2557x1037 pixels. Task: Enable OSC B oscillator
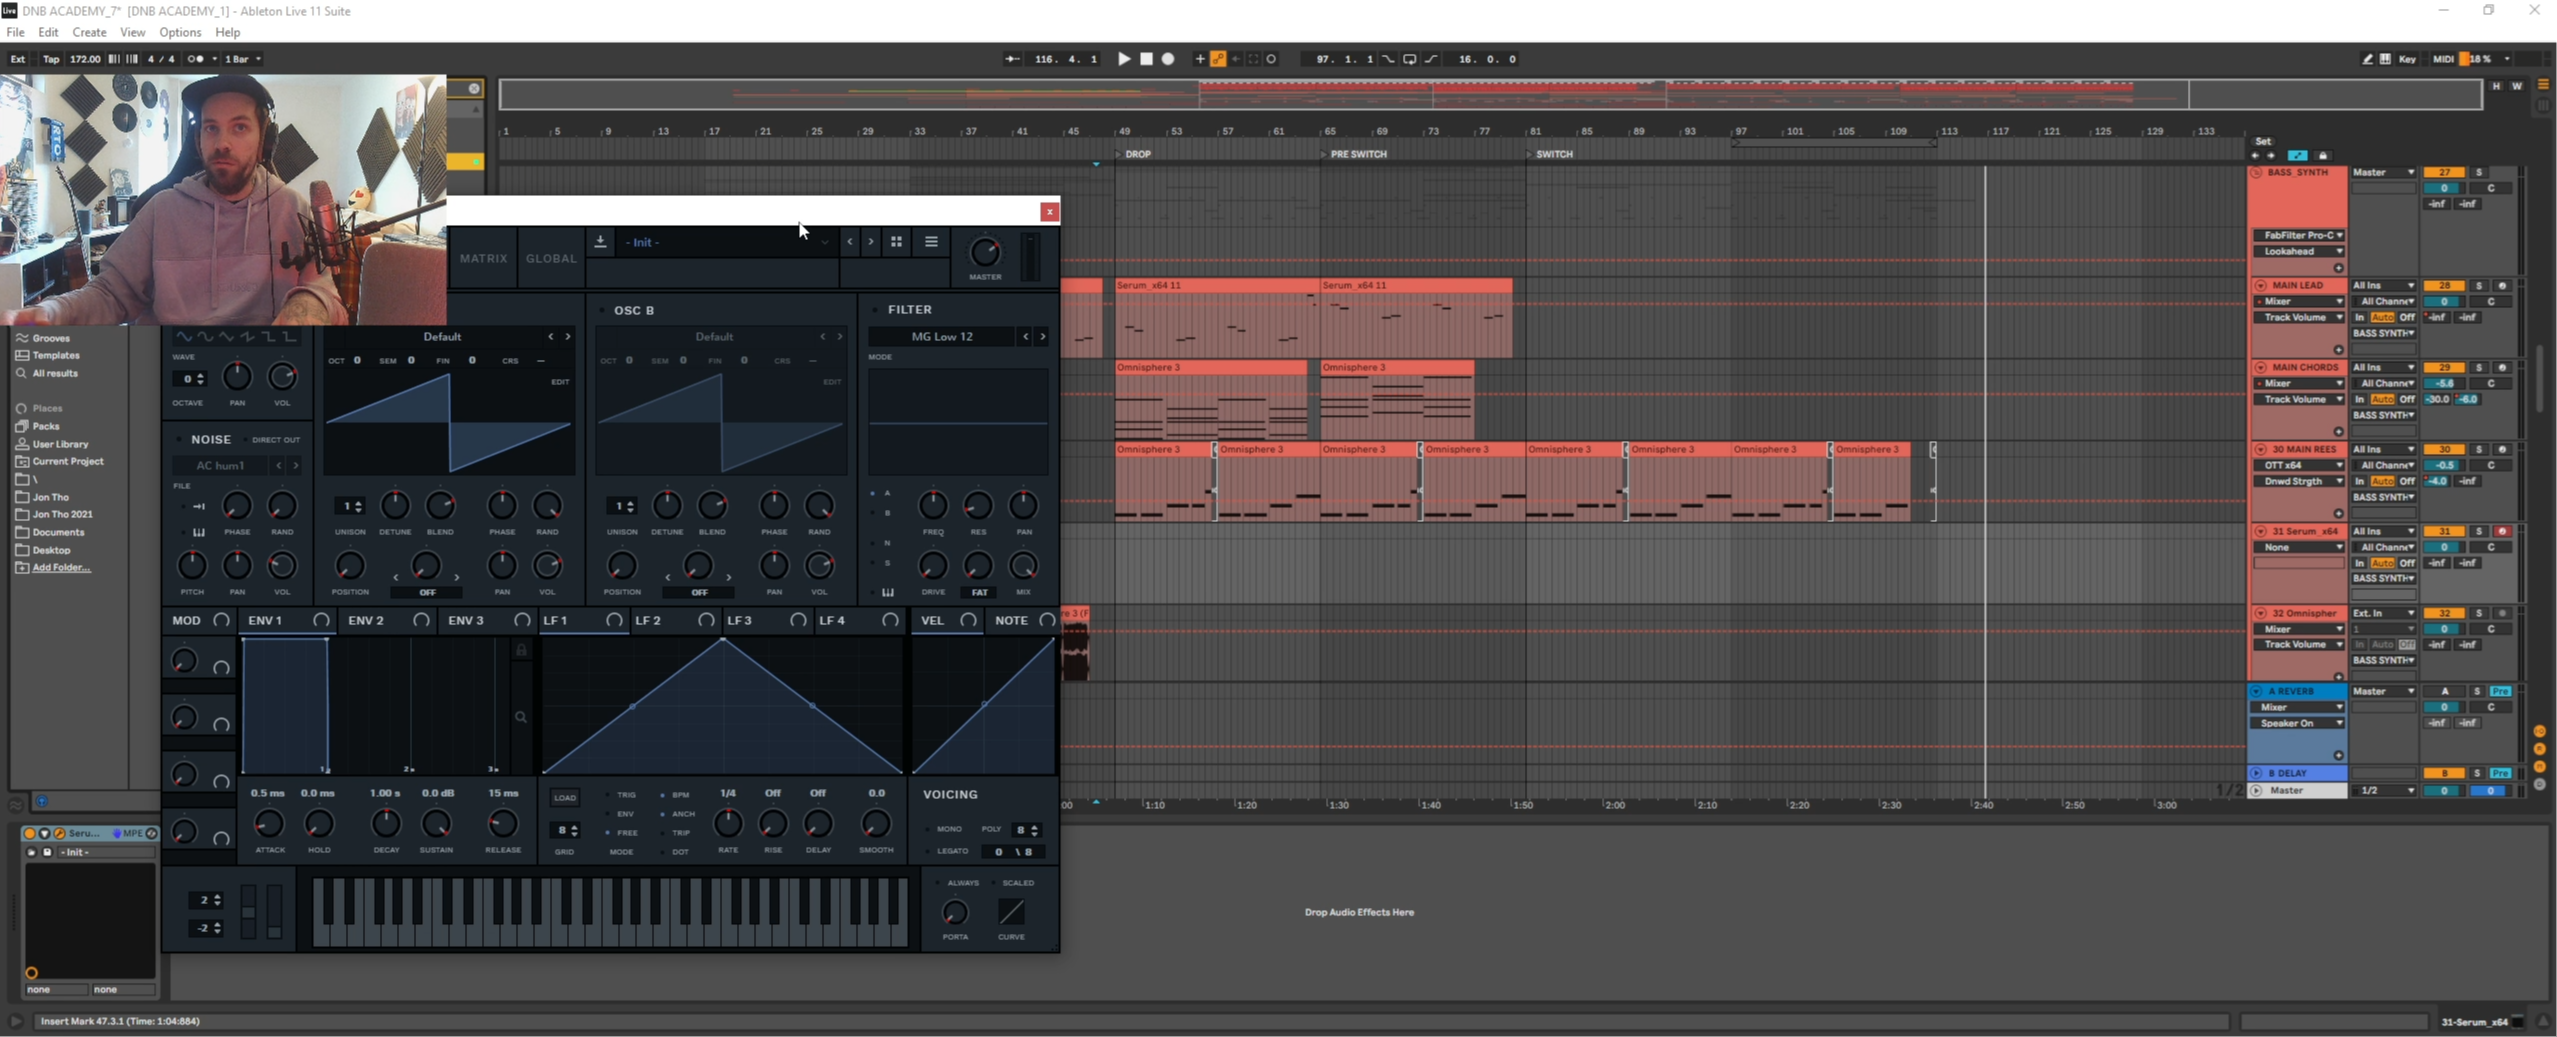pos(602,311)
